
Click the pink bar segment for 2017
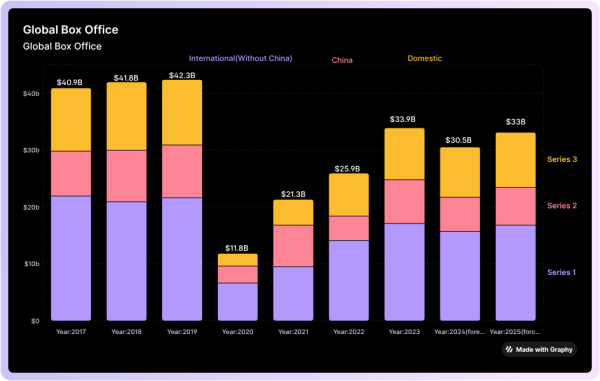click(71, 174)
